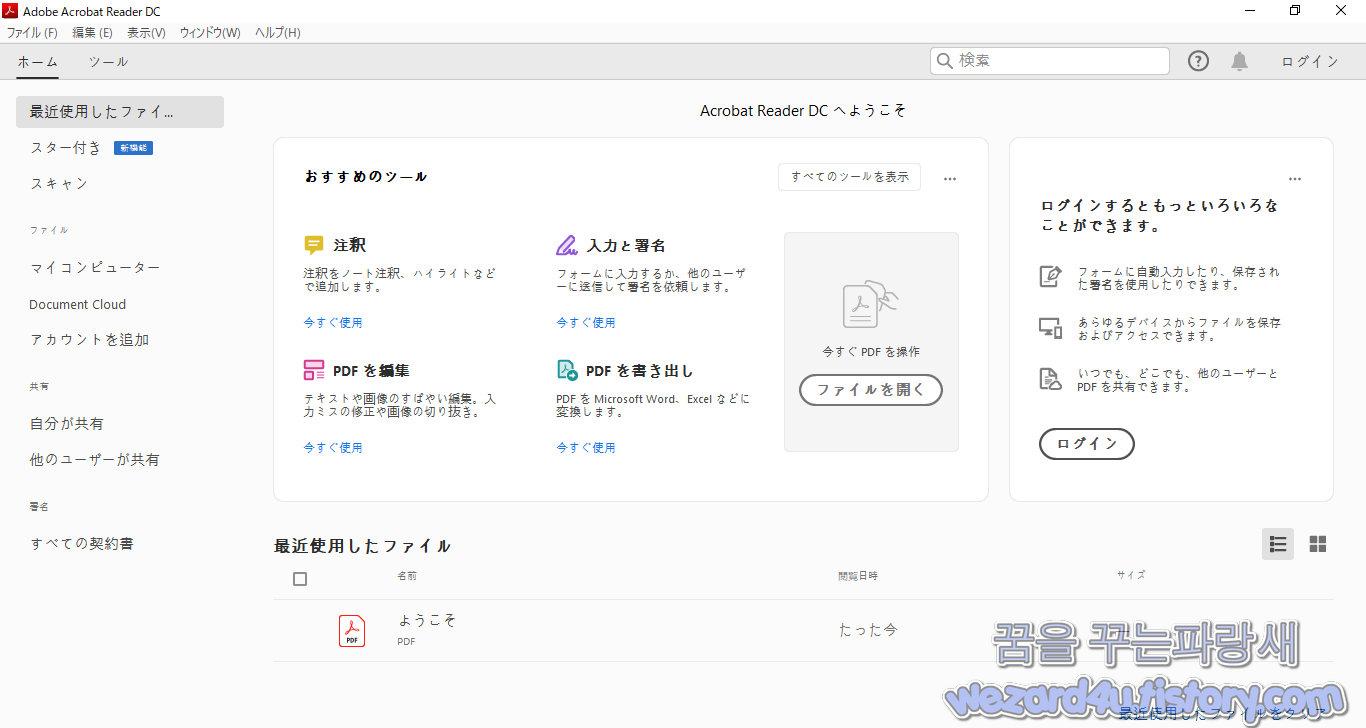Viewport: 1366px width, 728px height.
Task: Click the form auto-fill icon in login card
Action: pyautogui.click(x=1050, y=277)
